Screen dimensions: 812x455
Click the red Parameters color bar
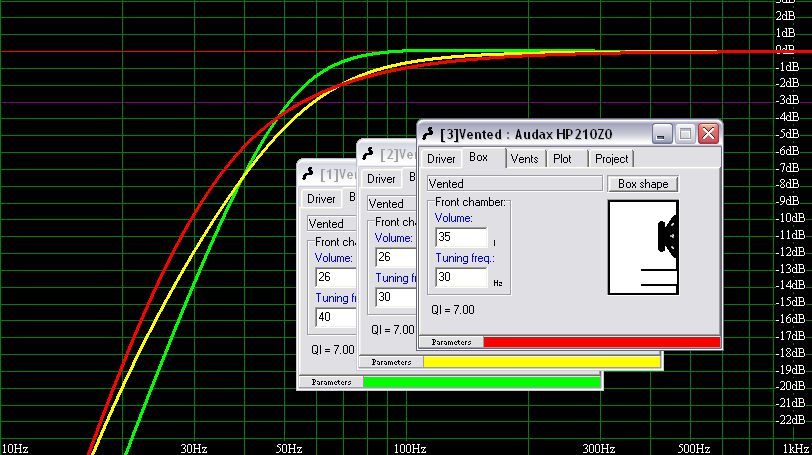coord(602,342)
